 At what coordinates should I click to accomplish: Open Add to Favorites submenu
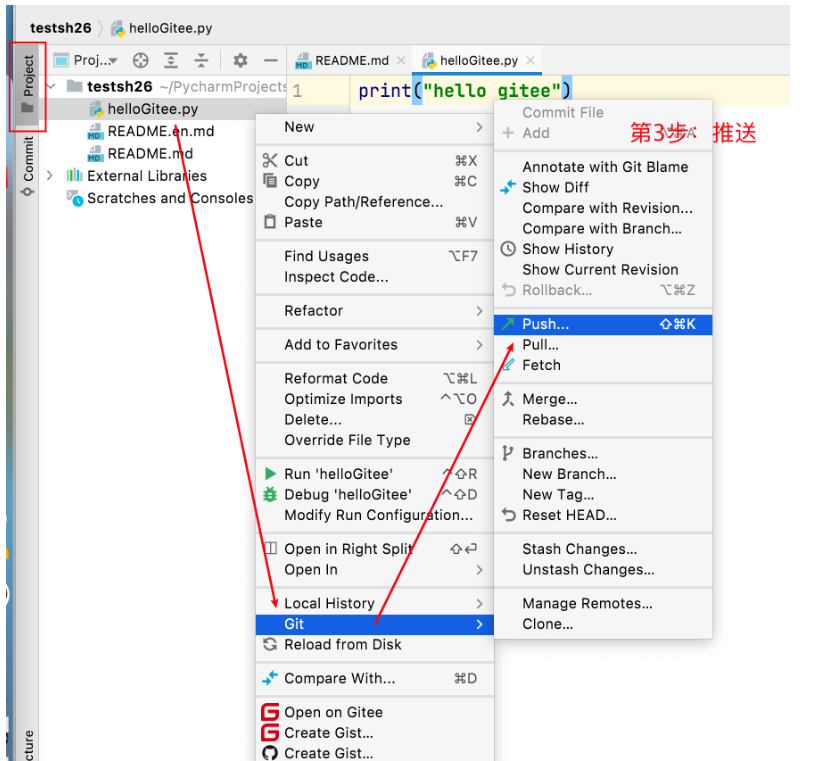click(375, 344)
